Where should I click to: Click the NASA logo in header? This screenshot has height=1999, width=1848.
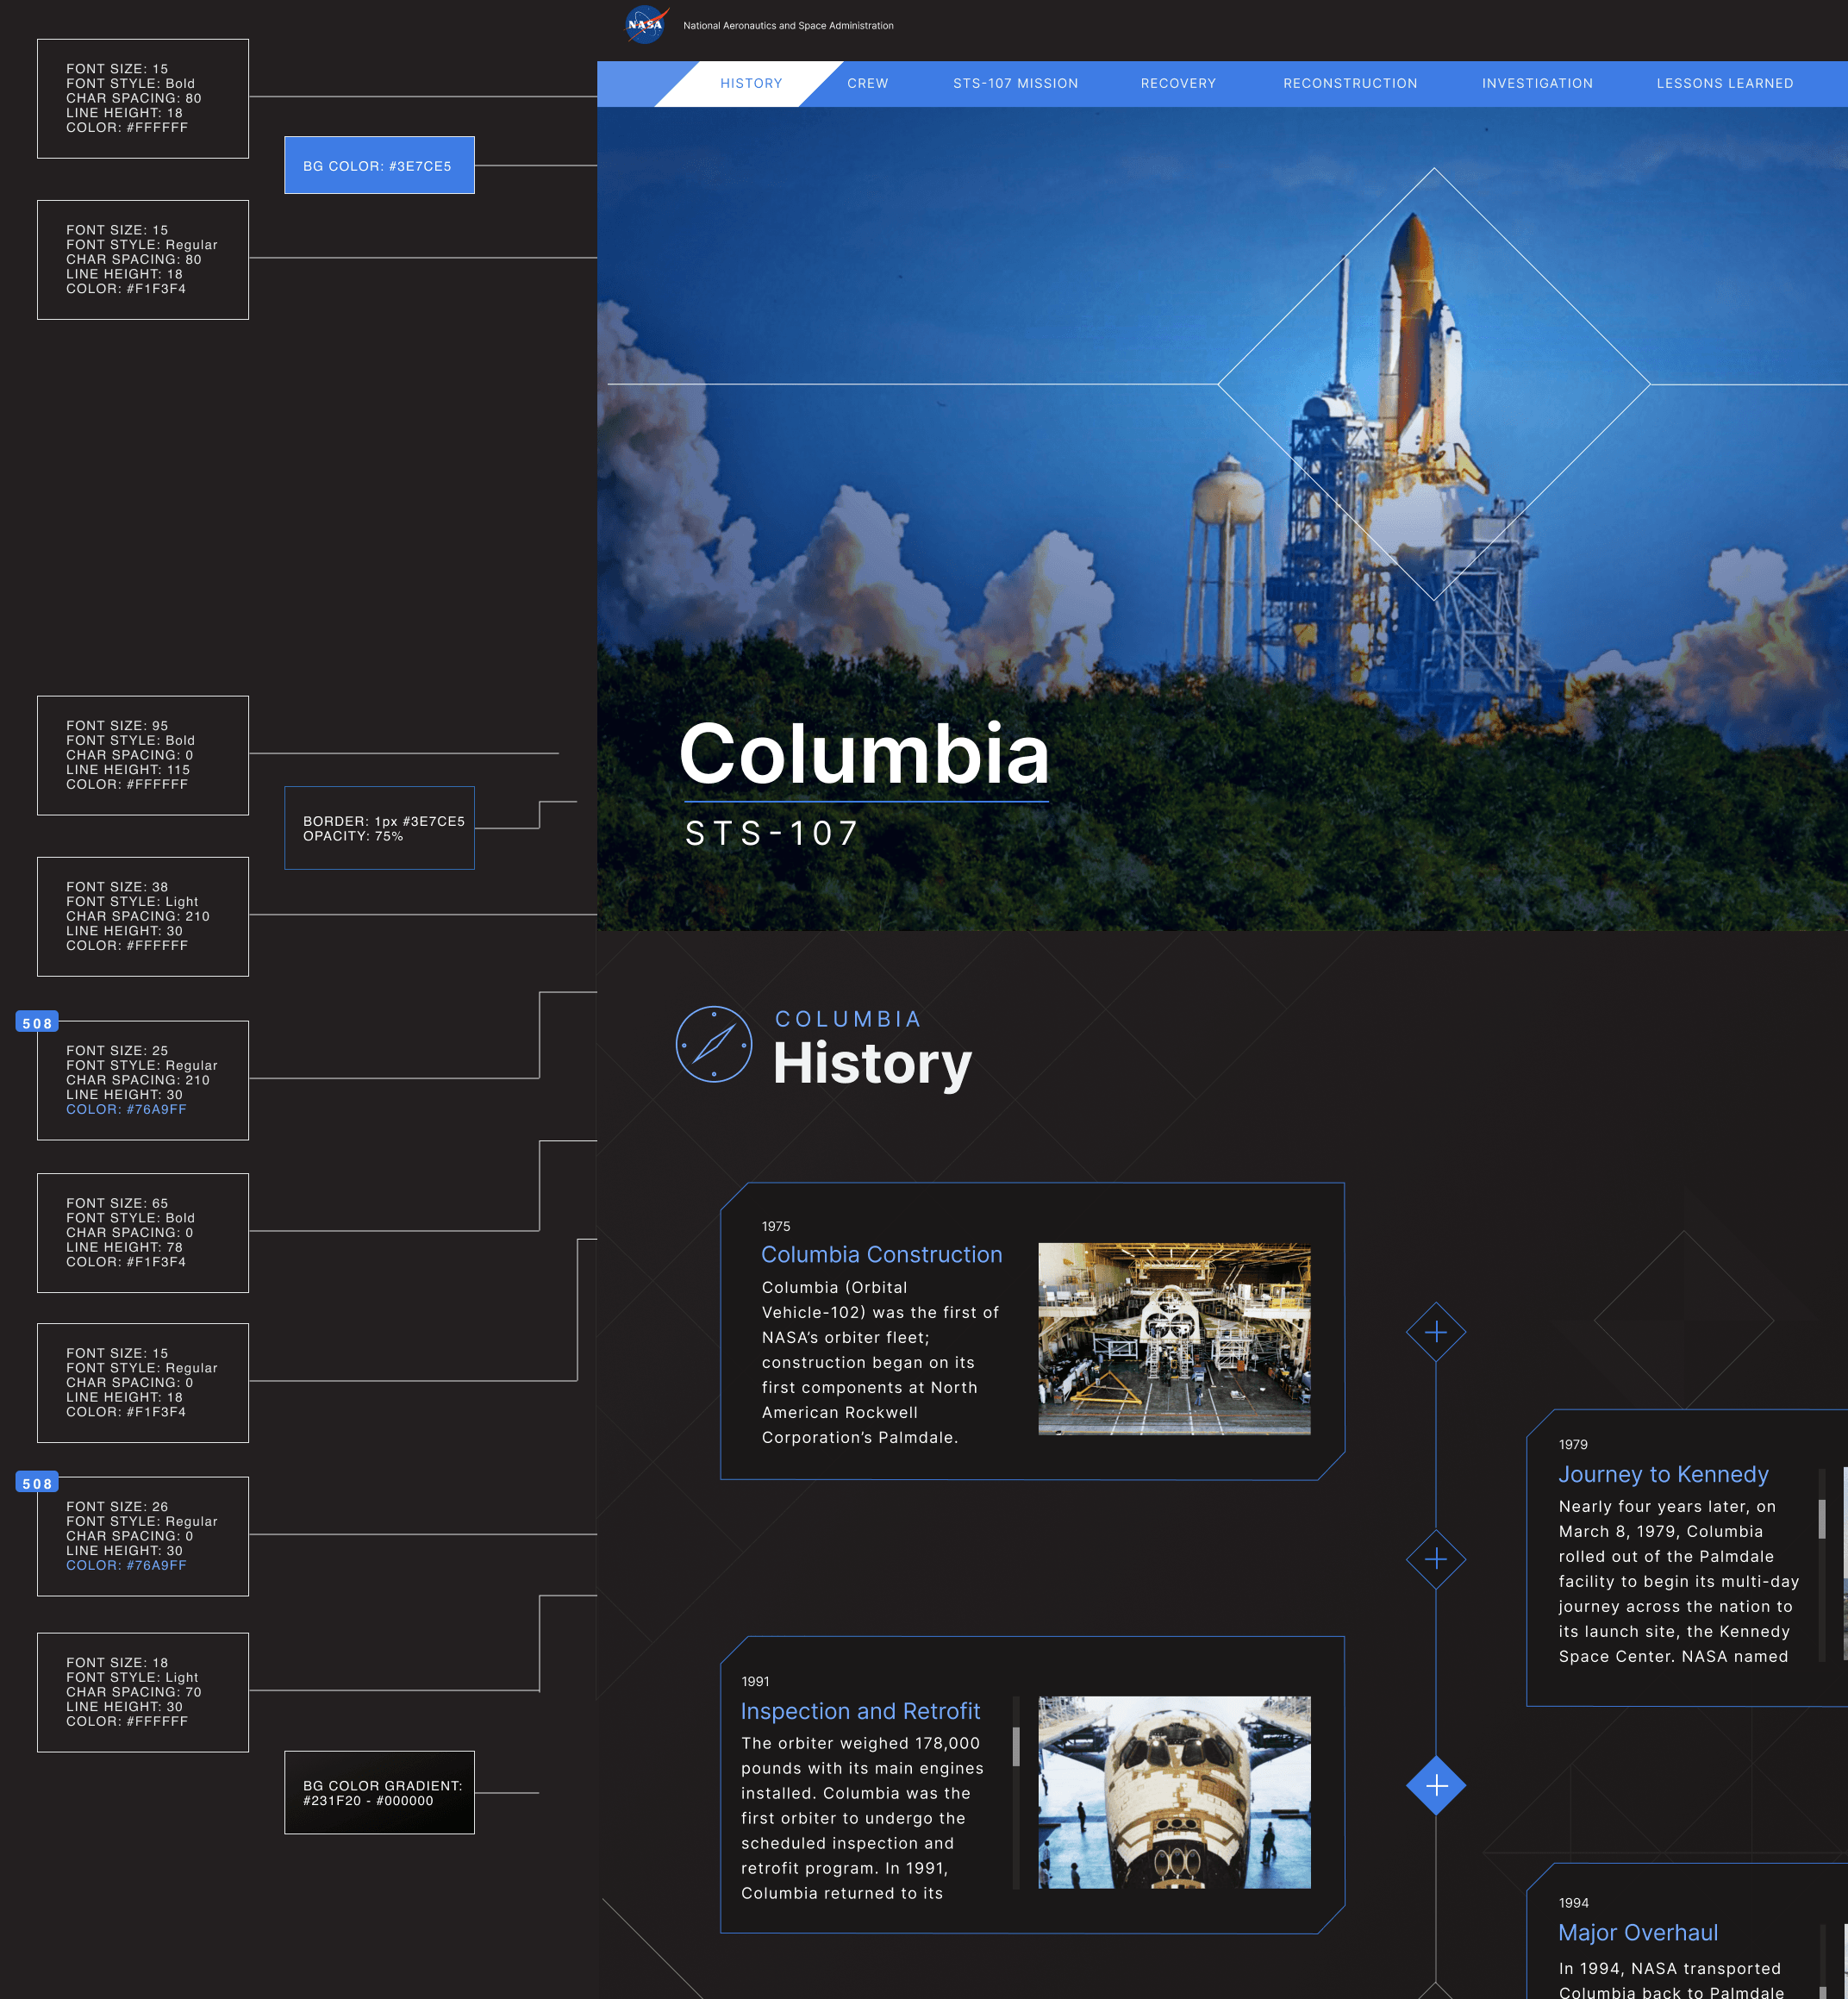[646, 25]
